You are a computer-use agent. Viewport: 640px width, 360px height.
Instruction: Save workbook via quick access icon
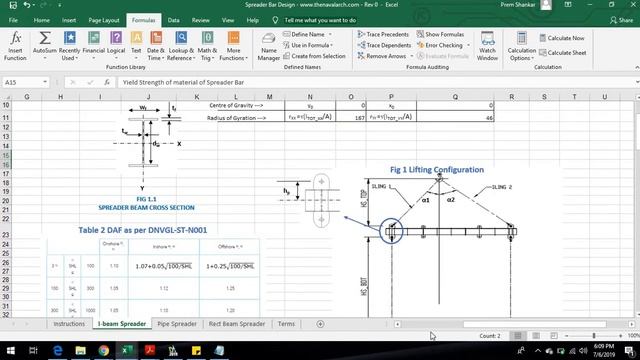click(x=13, y=5)
